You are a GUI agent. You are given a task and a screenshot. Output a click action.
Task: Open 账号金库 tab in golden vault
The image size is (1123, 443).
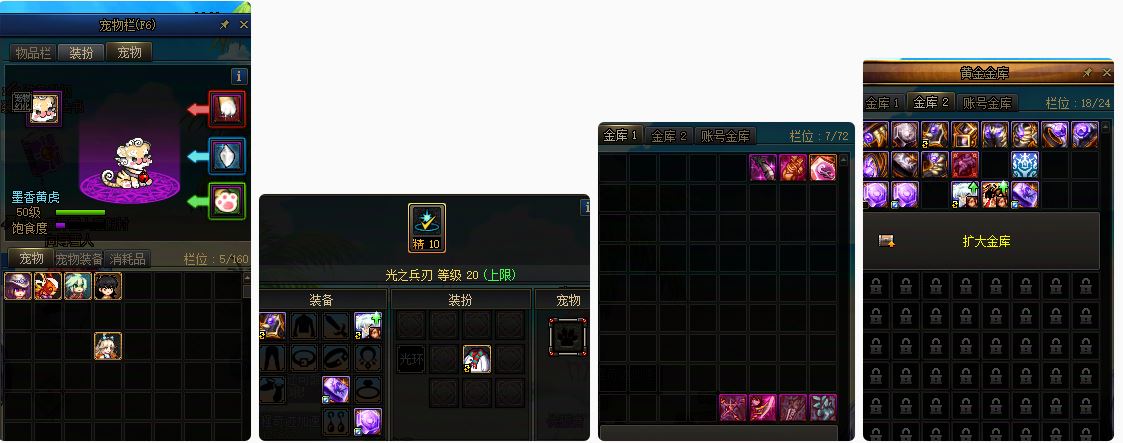(x=987, y=103)
